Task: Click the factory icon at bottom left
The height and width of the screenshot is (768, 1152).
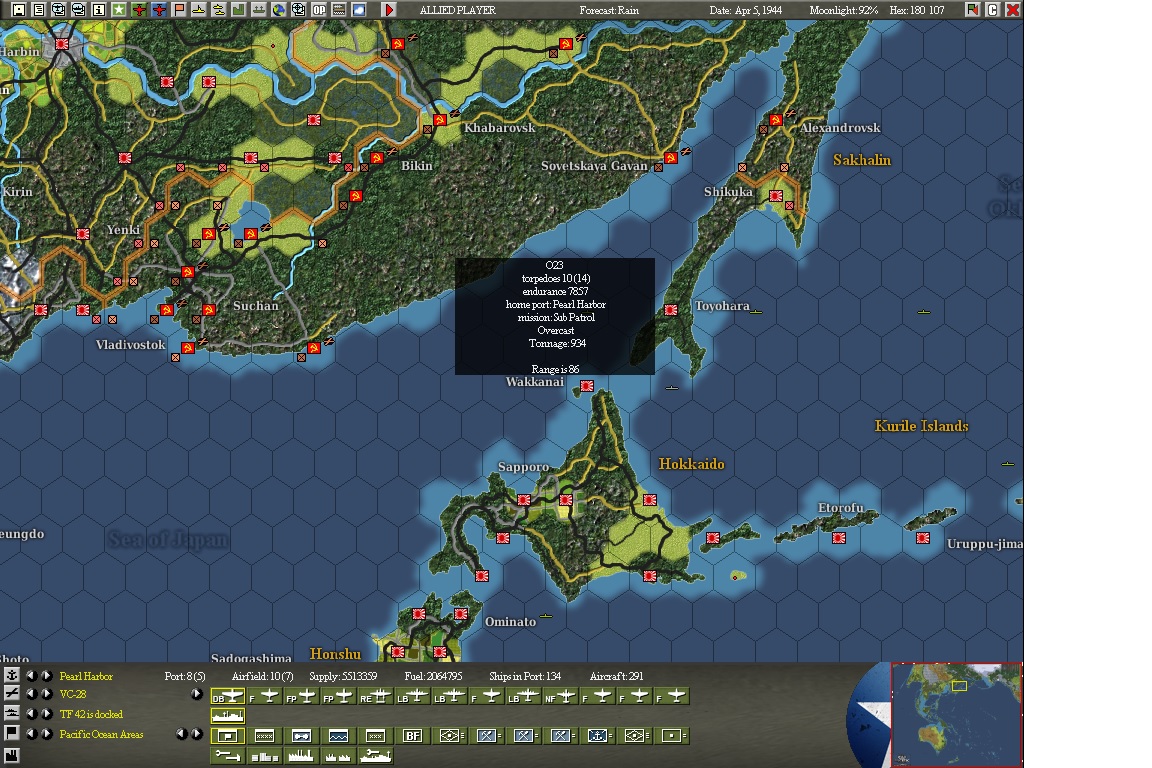Action: pyautogui.click(x=12, y=756)
